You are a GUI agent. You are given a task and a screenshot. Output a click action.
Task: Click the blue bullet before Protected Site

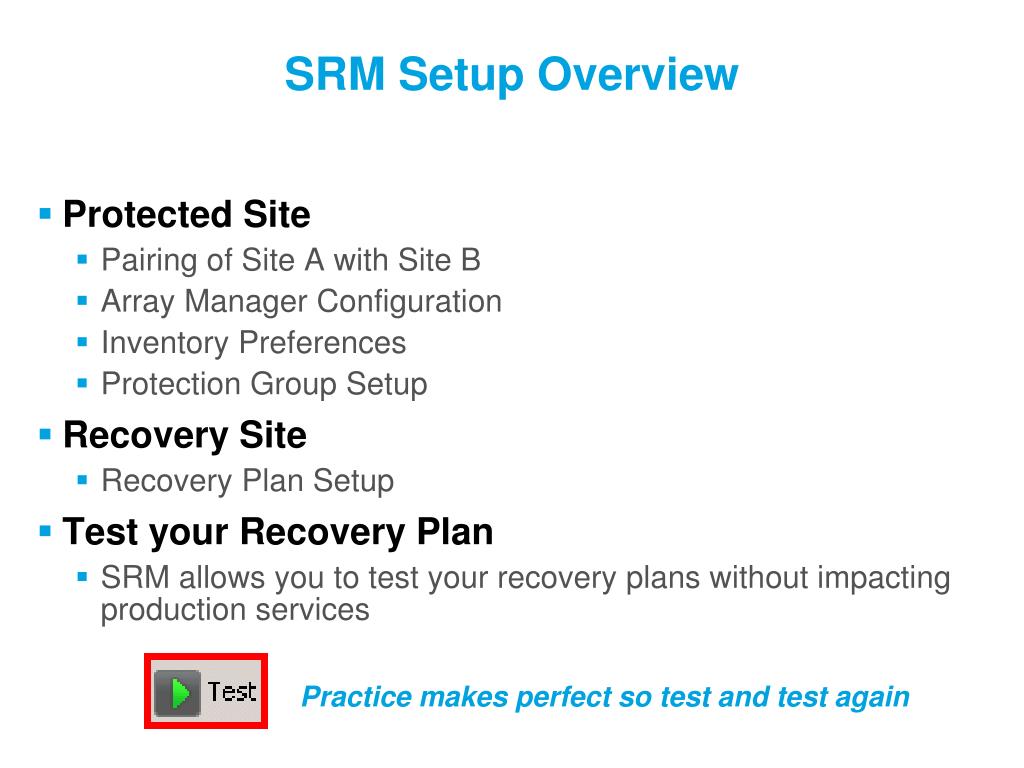(x=45, y=214)
